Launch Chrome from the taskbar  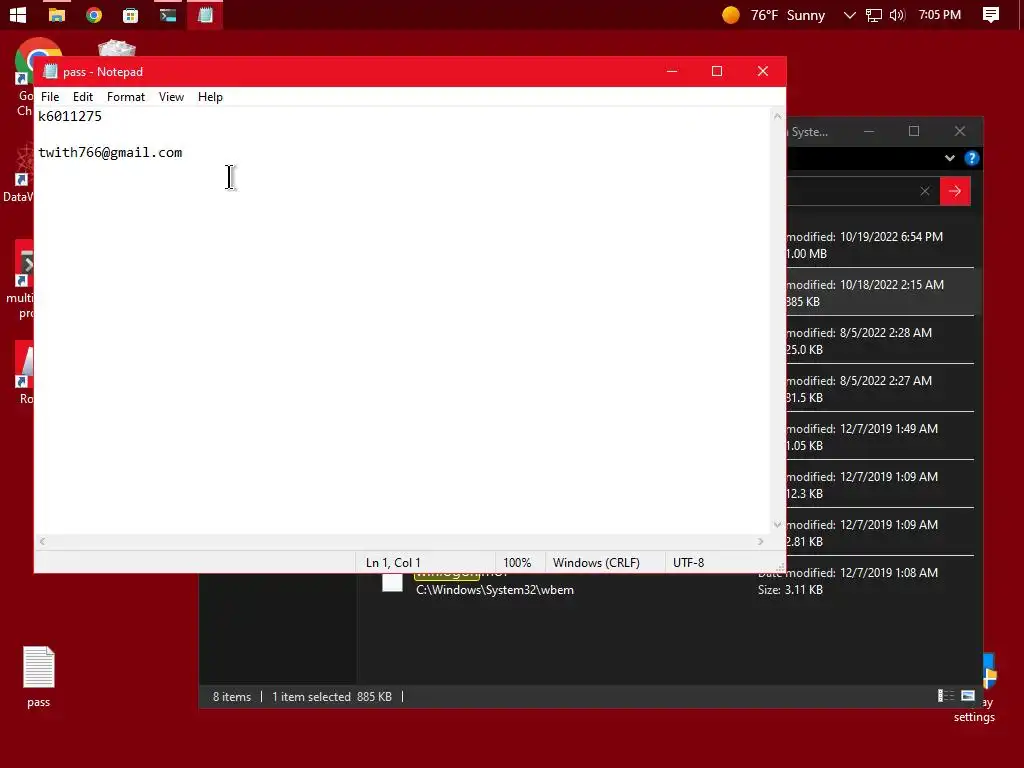94,14
